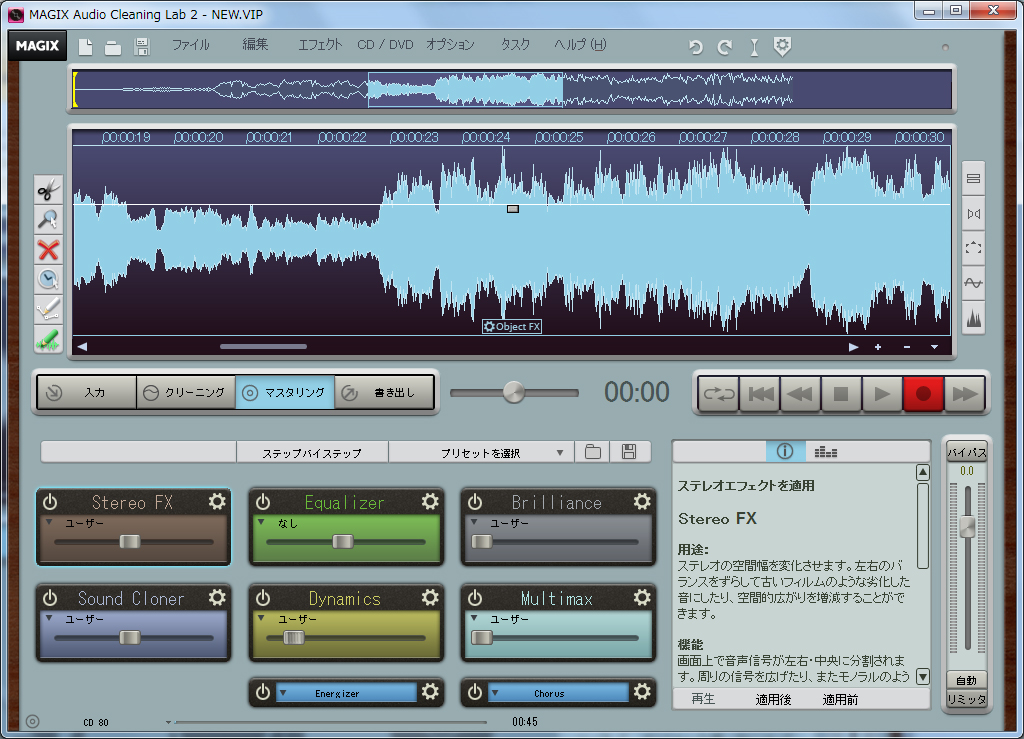
Task: Expand Brilliance ユーザー preset dropdown
Action: 474,523
